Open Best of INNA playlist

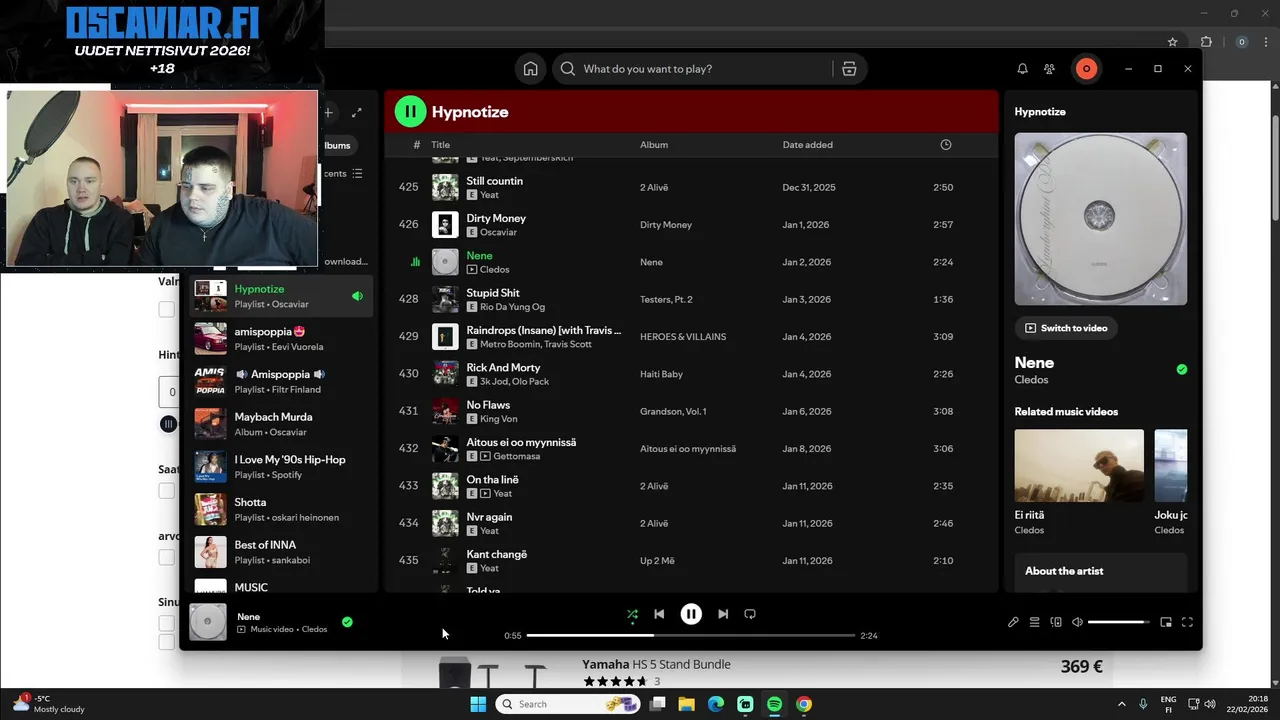tap(280, 552)
